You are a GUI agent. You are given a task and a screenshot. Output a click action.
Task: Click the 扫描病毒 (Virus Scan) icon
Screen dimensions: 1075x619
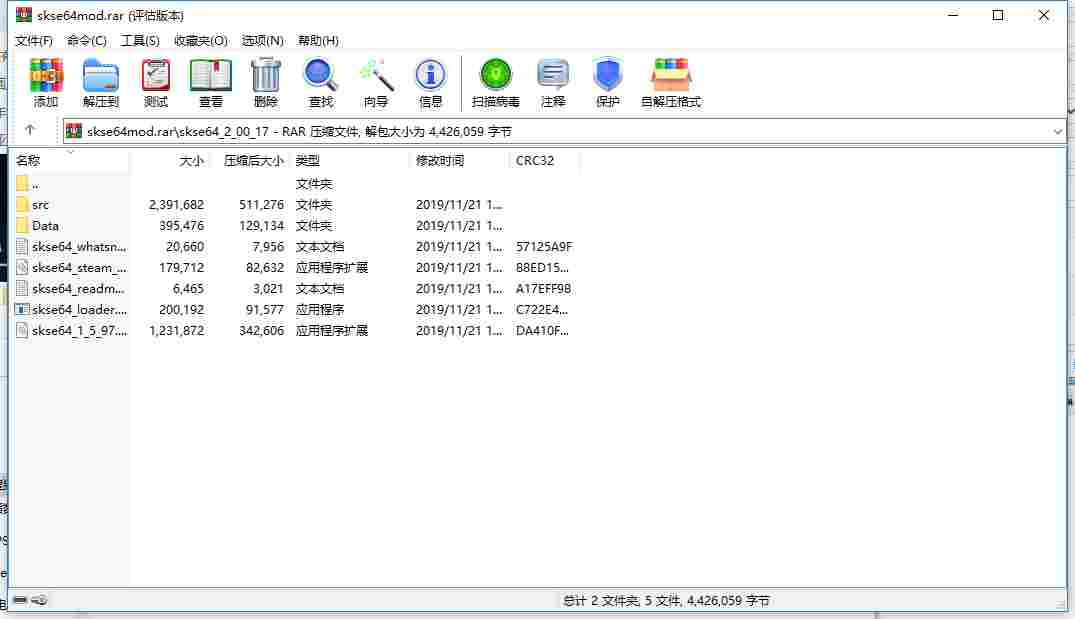coord(496,82)
